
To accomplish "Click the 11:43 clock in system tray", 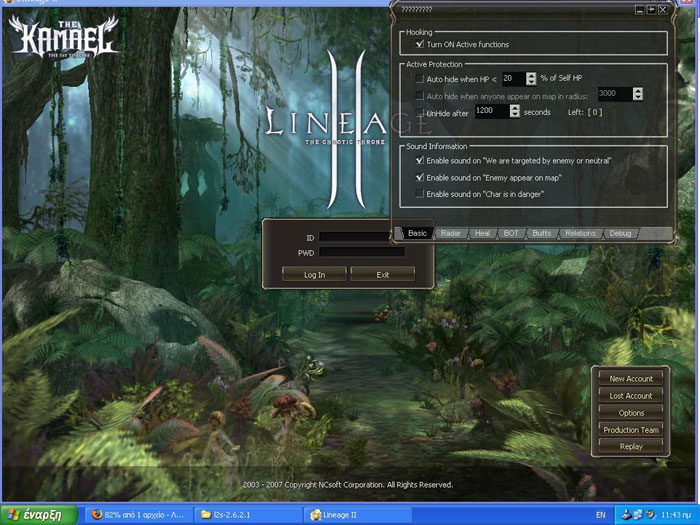I will pos(676,515).
